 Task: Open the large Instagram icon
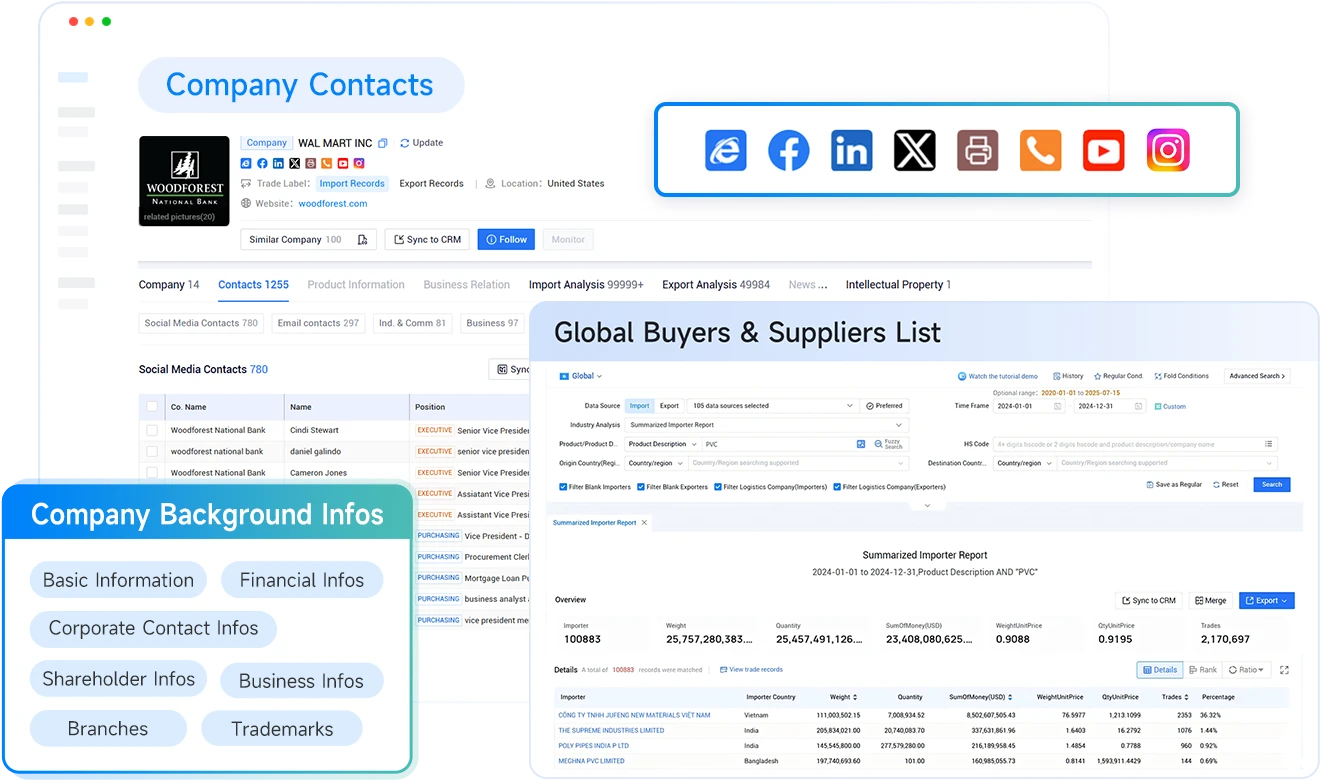pyautogui.click(x=1167, y=150)
